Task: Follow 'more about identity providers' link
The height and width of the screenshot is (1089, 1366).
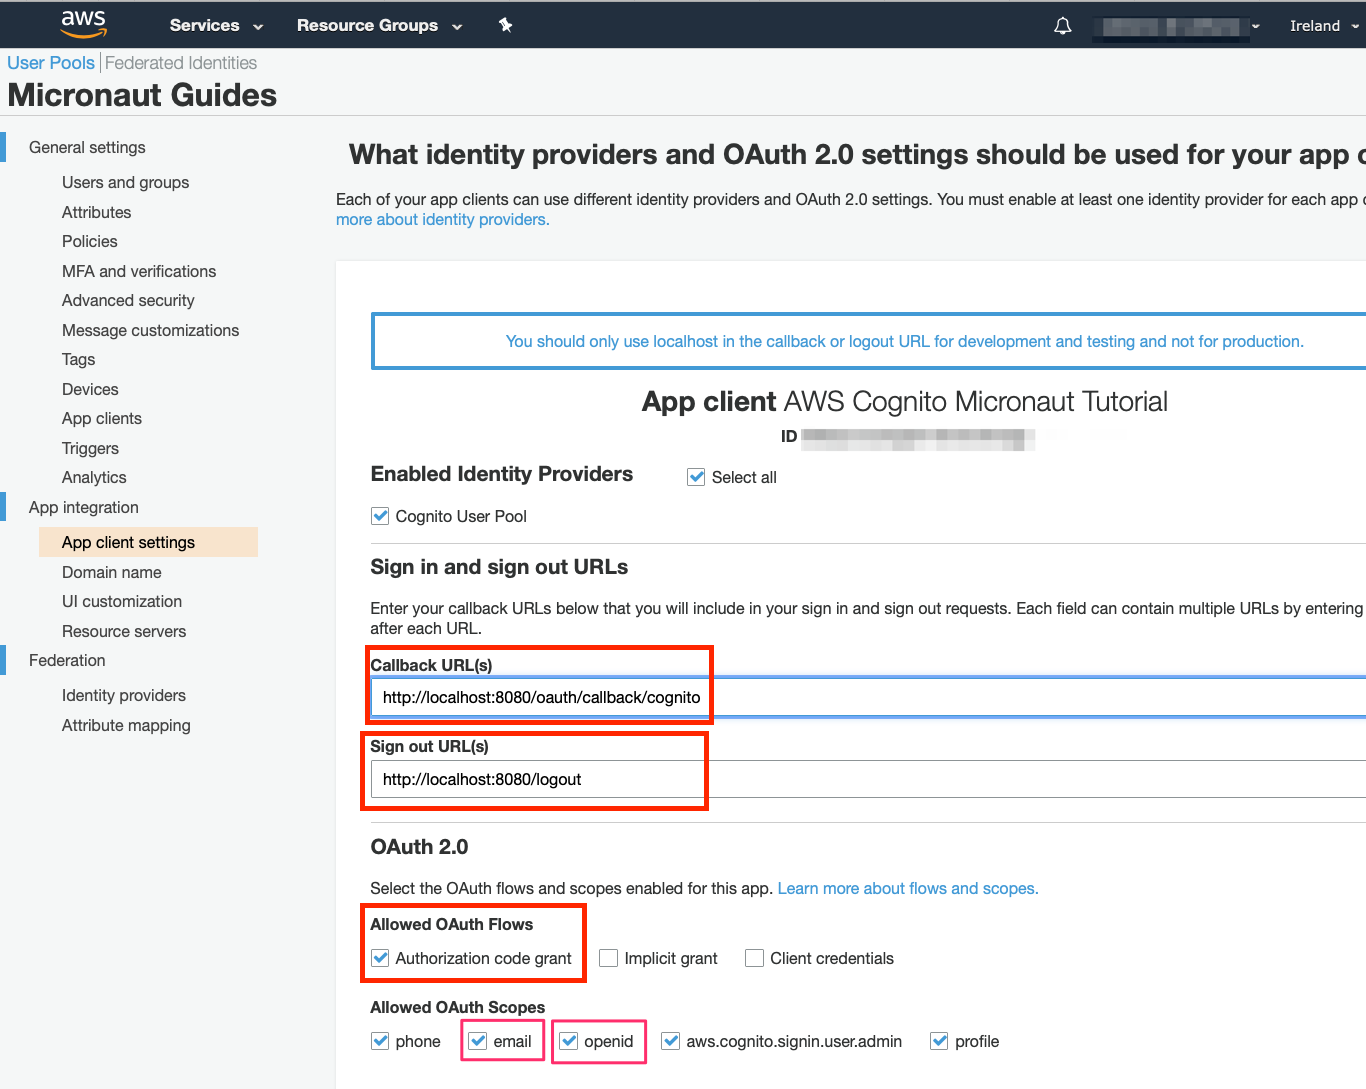Action: 443,219
